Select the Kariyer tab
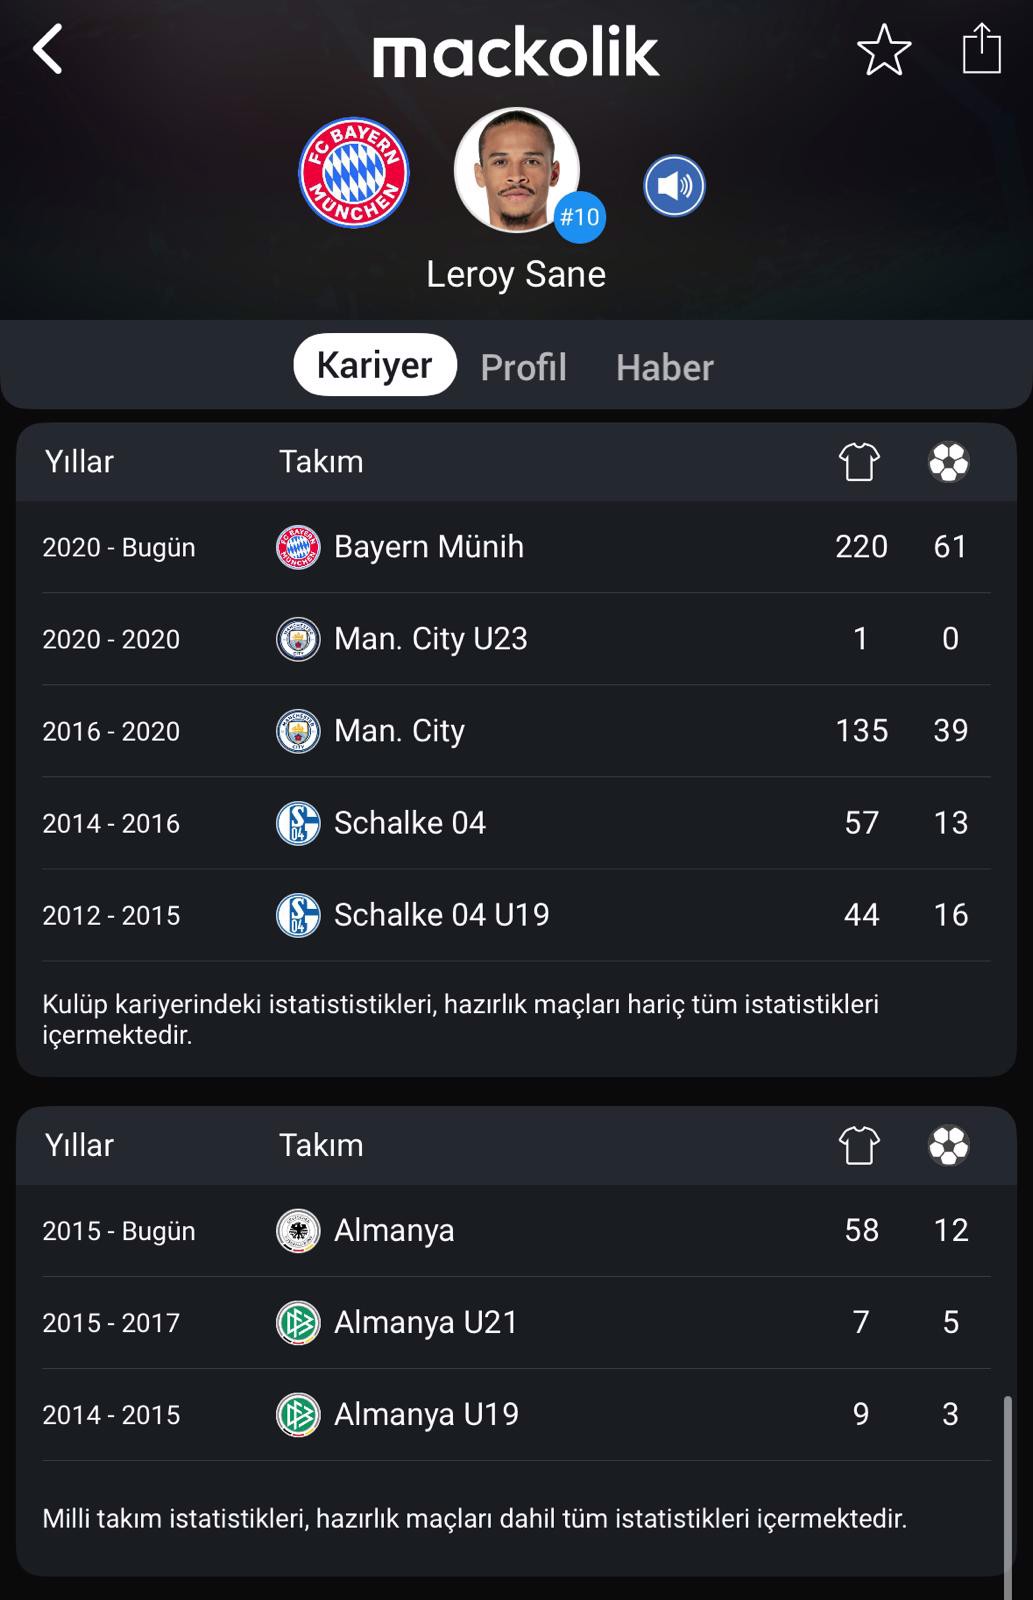This screenshot has height=1600, width=1033. [375, 365]
